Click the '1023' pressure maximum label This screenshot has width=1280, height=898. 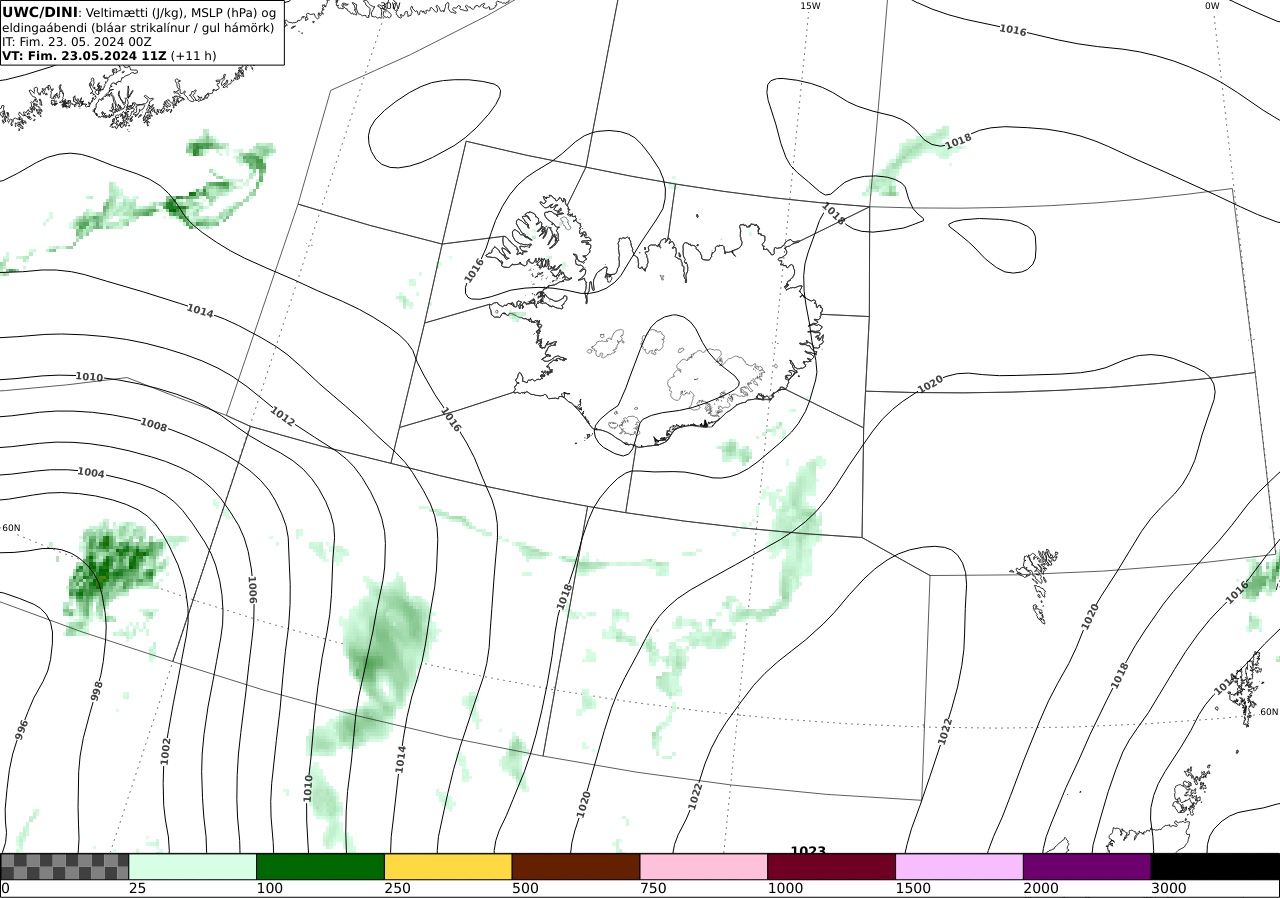point(808,850)
